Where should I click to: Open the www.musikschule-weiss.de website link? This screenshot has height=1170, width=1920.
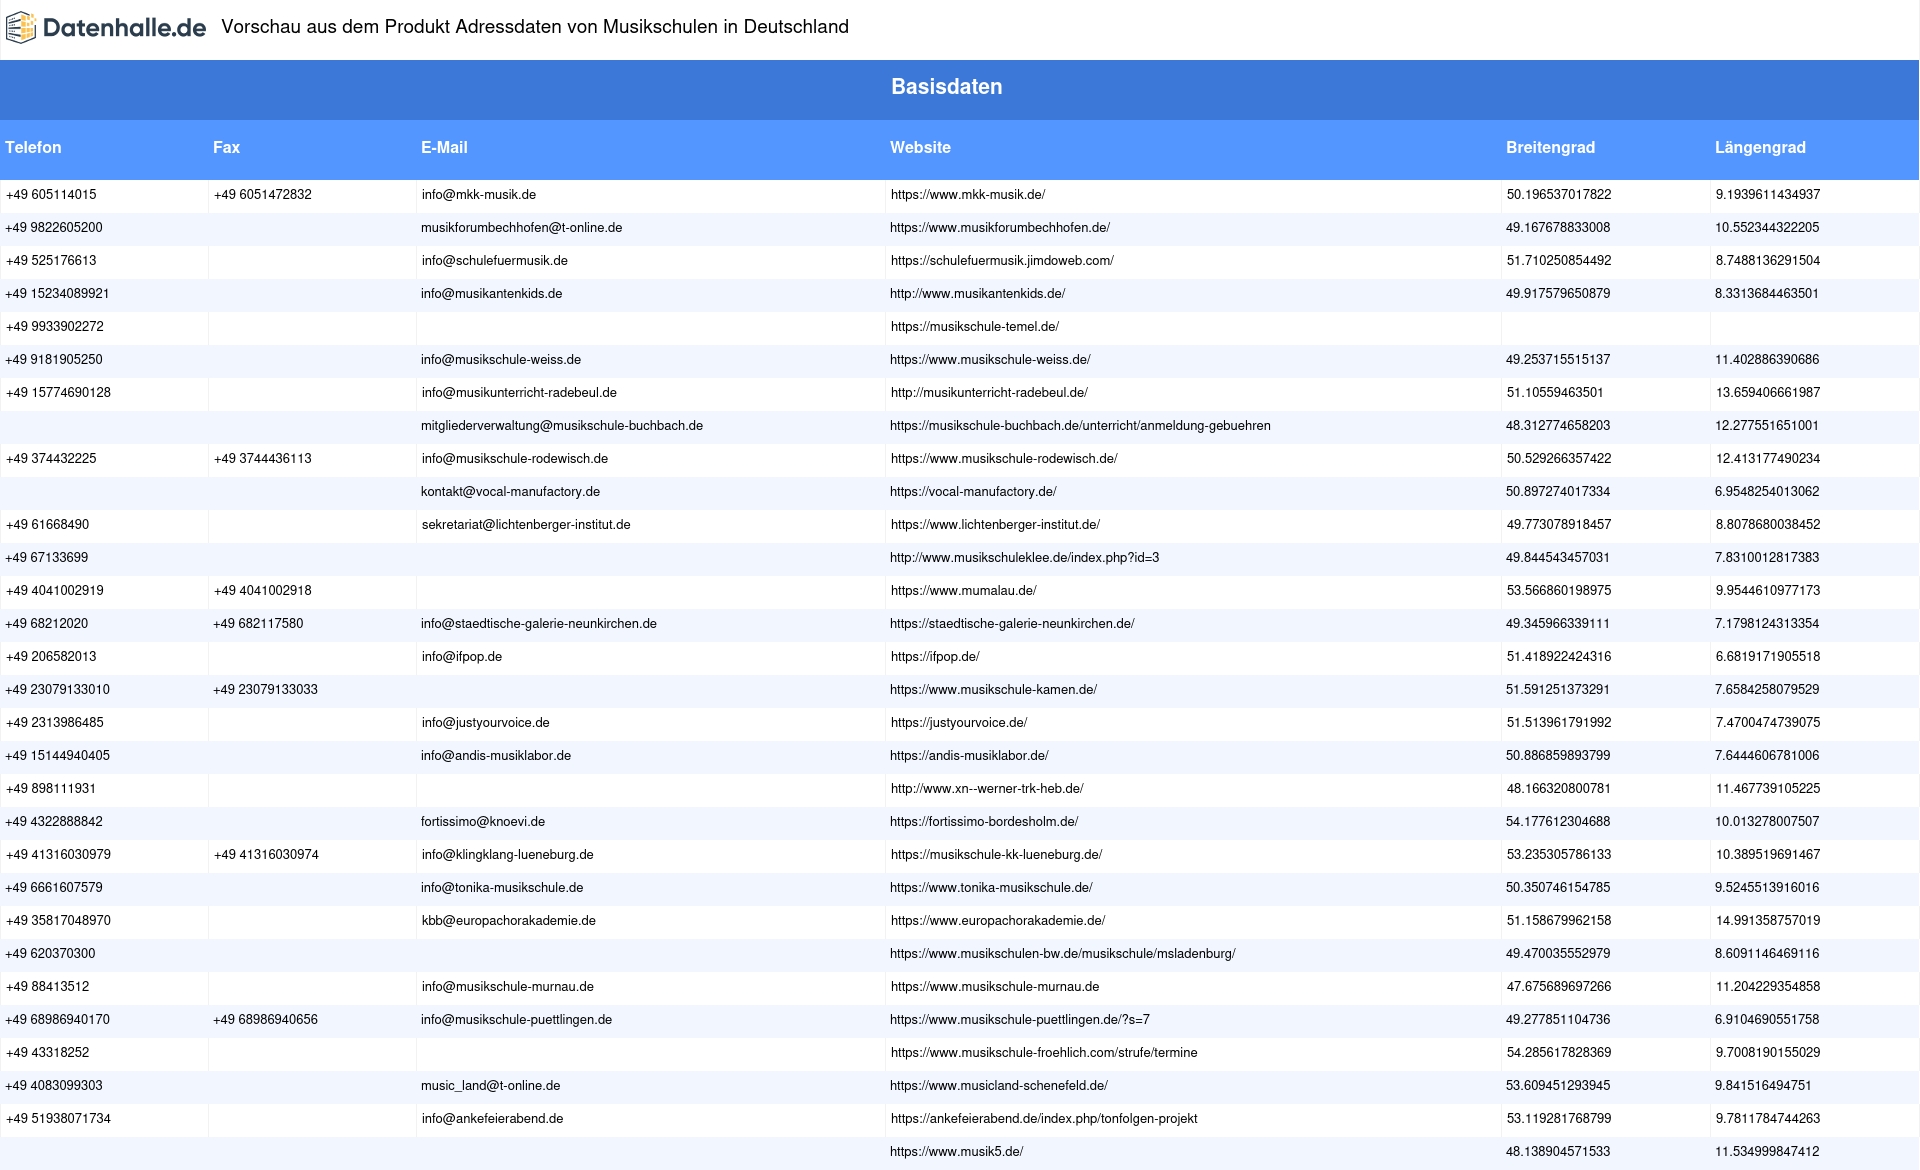coord(990,360)
